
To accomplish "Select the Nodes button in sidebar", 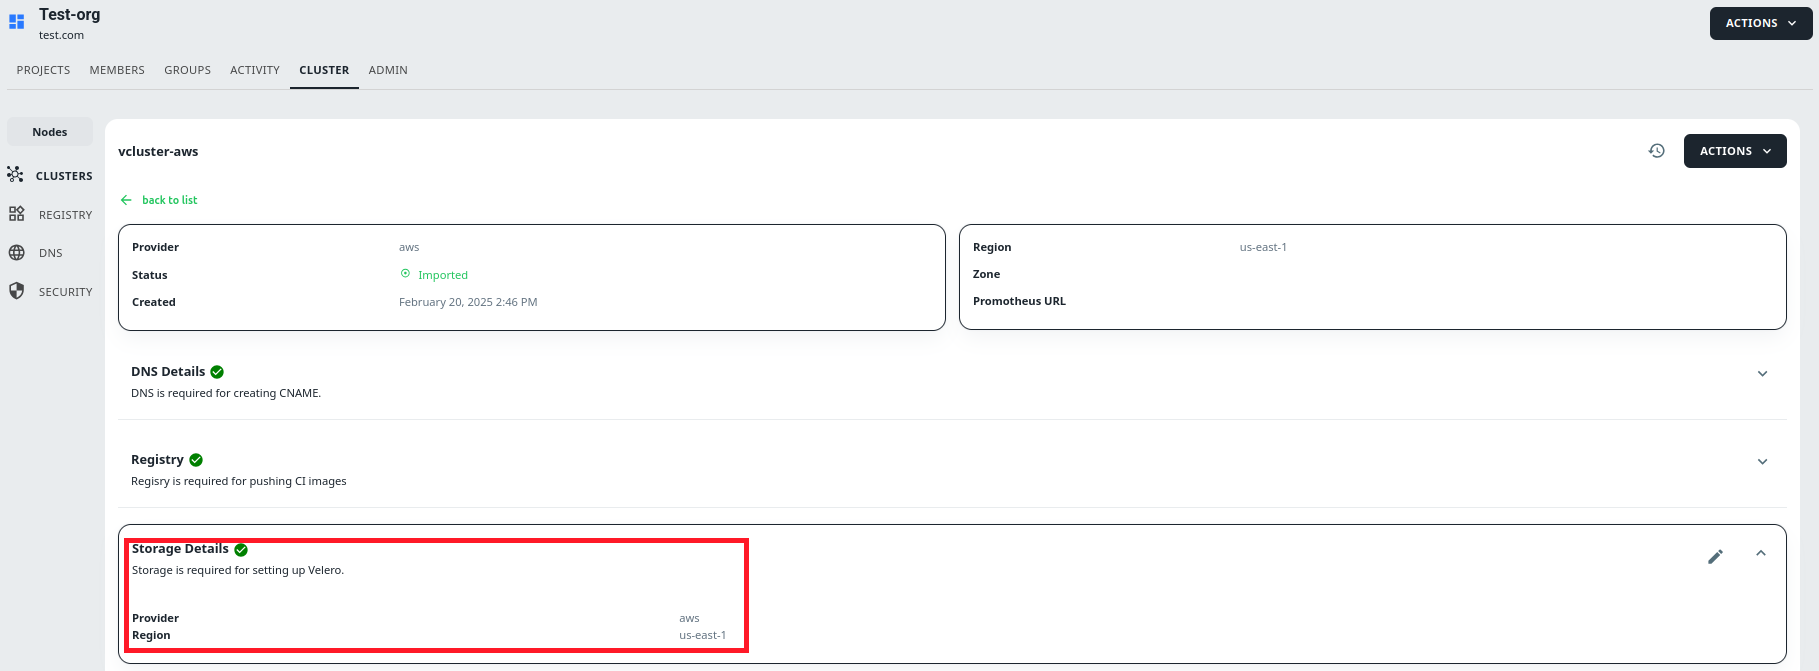I will click(x=50, y=132).
